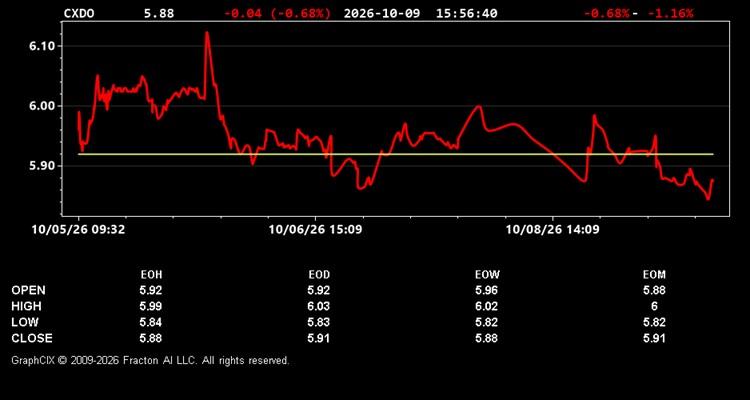Click the EOH OPEN value 5.92
Screen dimensions: 750x400
pos(151,290)
